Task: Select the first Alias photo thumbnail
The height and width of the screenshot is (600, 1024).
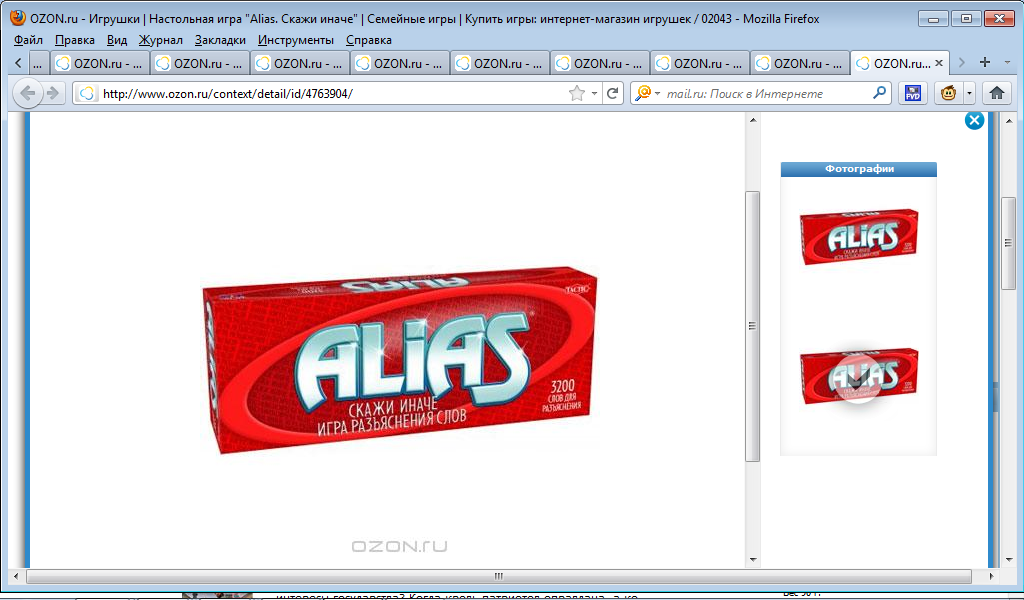Action: [x=859, y=236]
